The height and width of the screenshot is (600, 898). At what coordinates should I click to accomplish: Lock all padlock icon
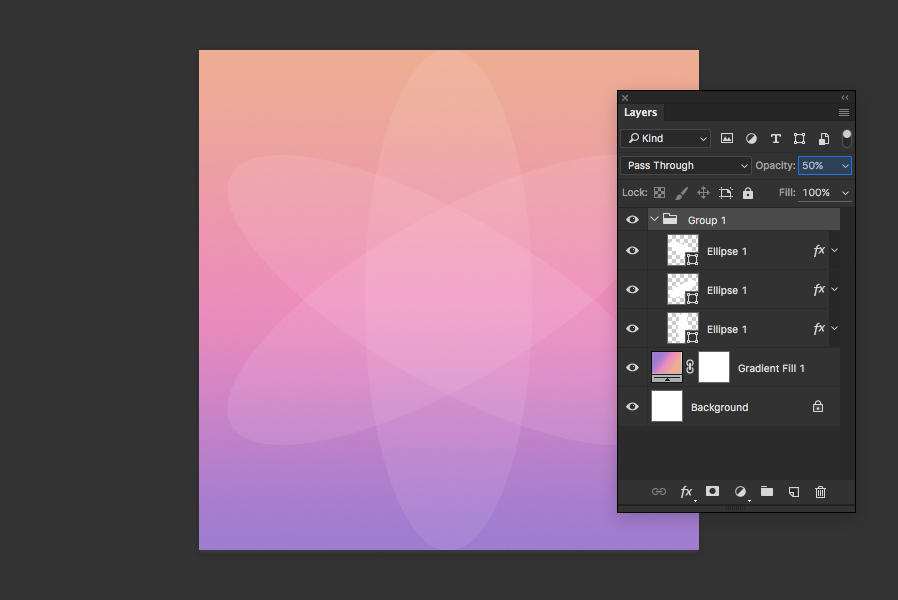coord(748,193)
